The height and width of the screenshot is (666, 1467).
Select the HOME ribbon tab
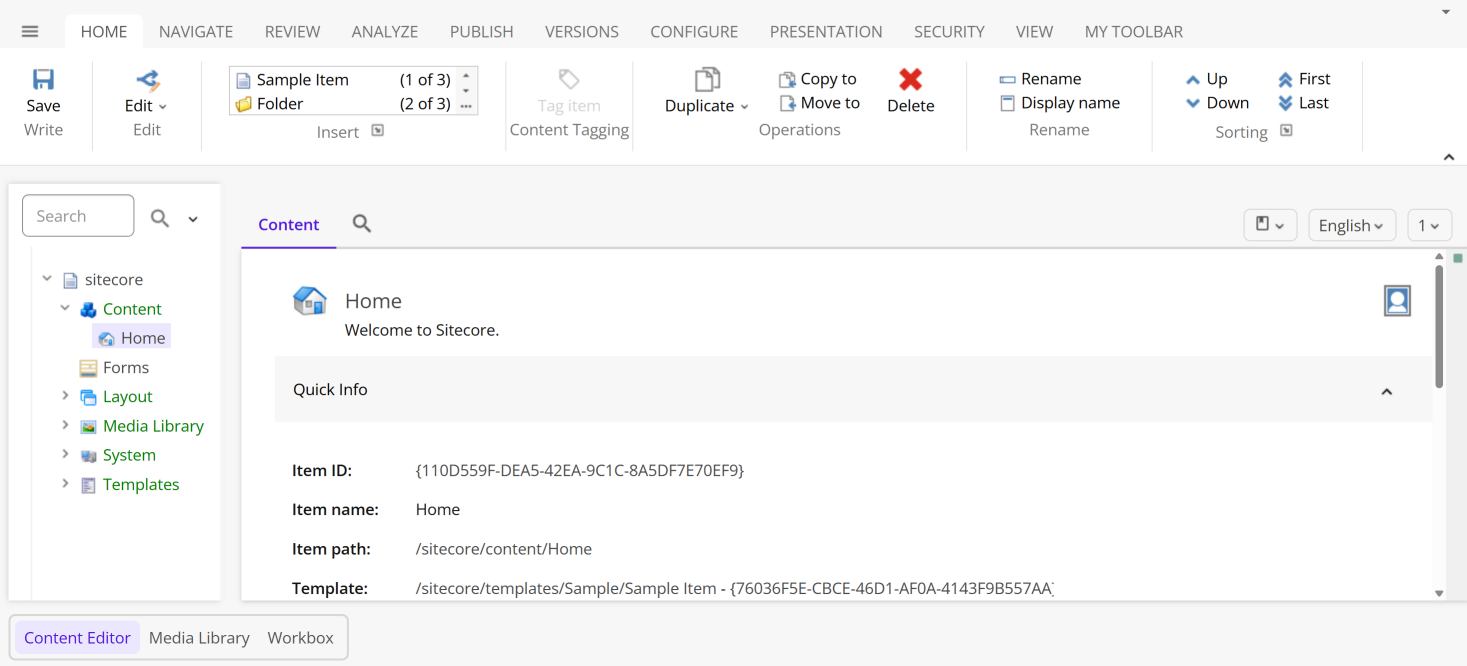[104, 32]
